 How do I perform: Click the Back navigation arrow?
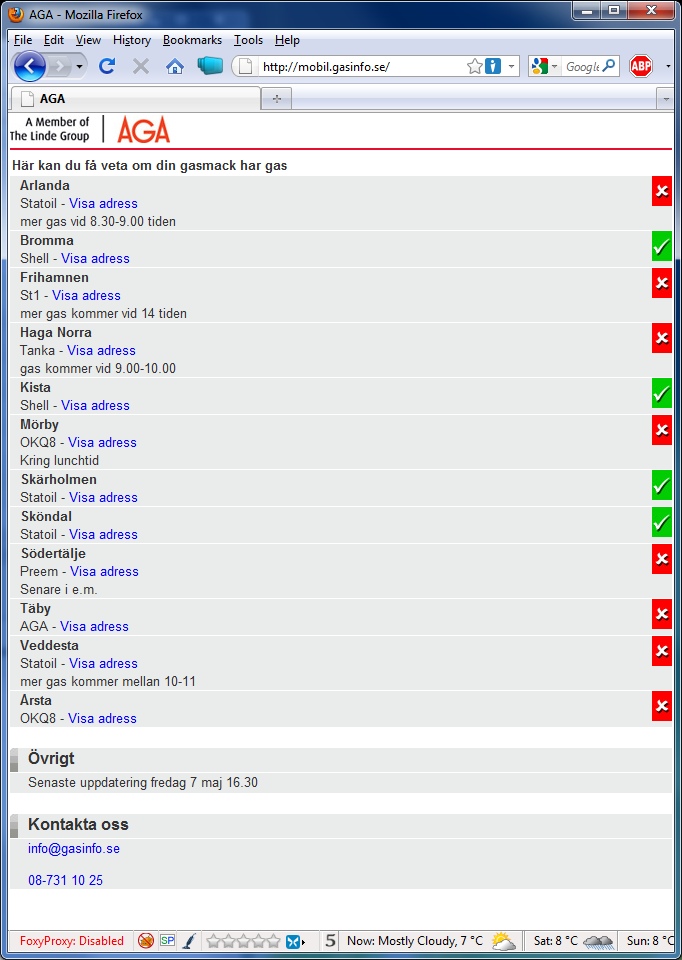point(29,66)
